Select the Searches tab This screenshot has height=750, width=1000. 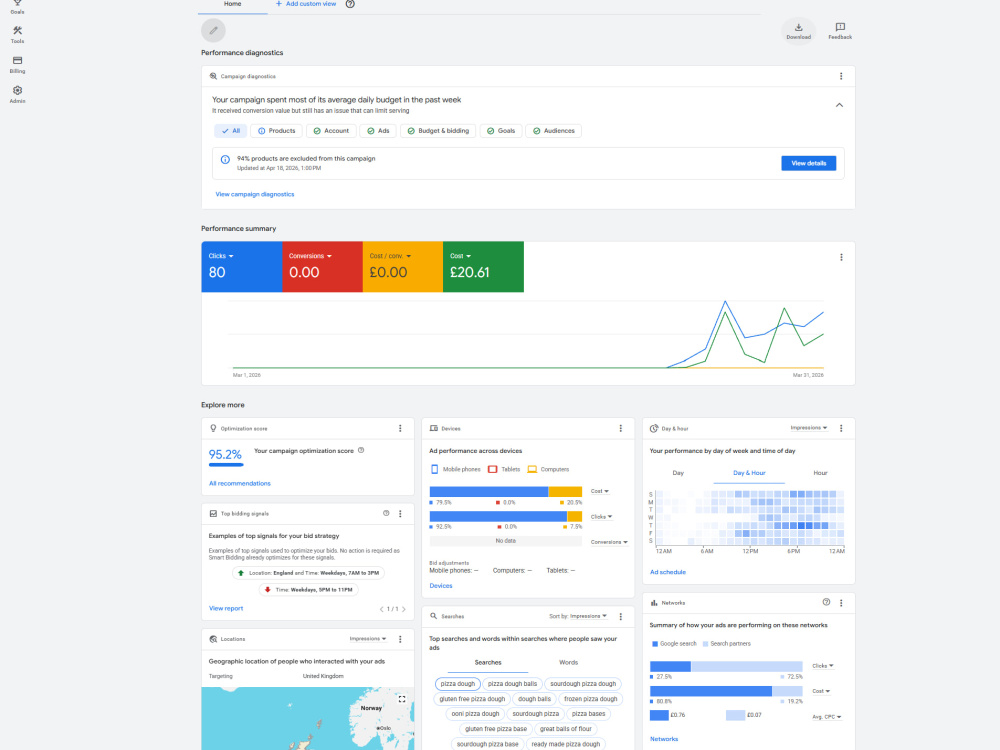pos(488,663)
